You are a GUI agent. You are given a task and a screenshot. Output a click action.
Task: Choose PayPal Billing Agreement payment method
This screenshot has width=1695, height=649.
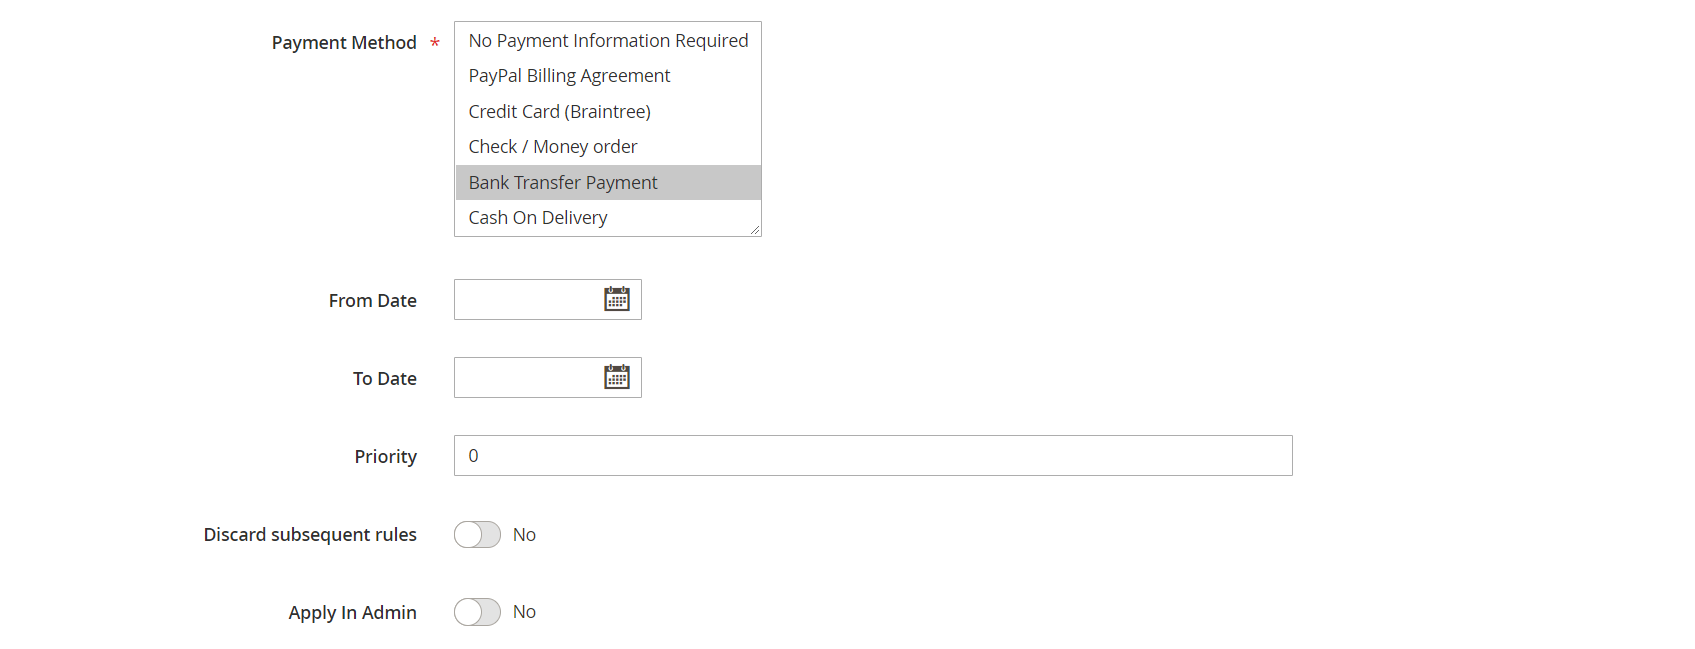(569, 76)
